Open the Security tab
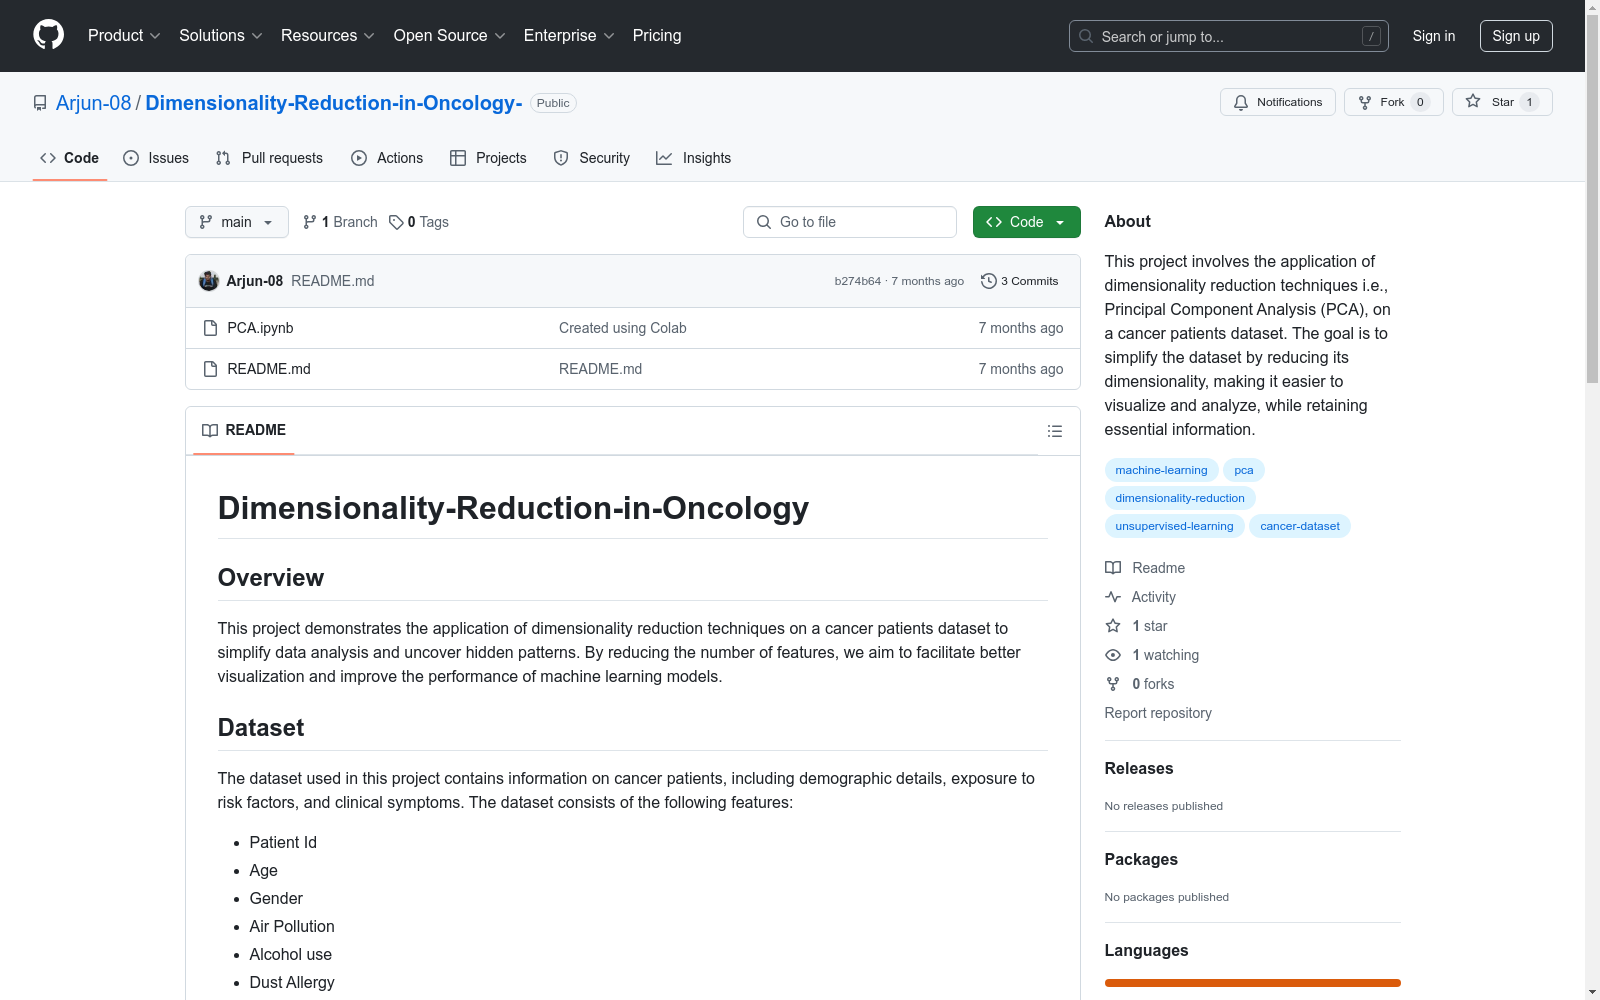This screenshot has width=1600, height=1000. (x=592, y=158)
